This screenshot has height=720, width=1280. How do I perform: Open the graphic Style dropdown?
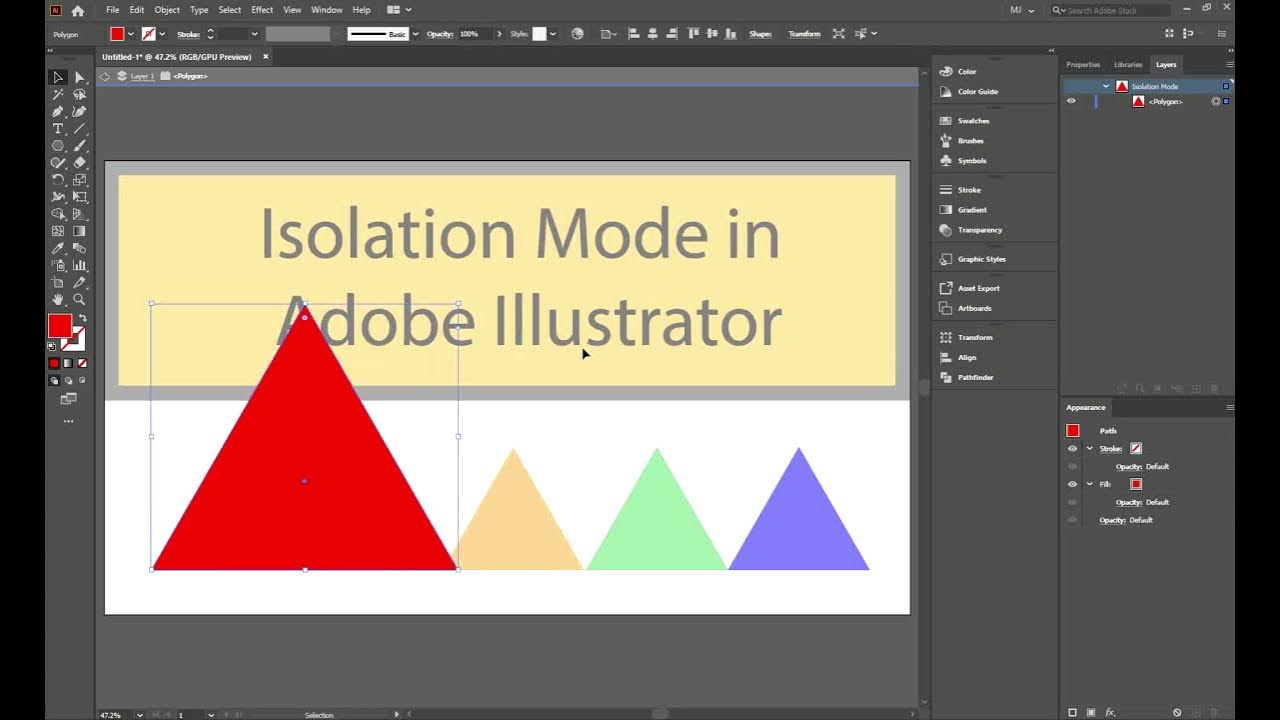(554, 34)
